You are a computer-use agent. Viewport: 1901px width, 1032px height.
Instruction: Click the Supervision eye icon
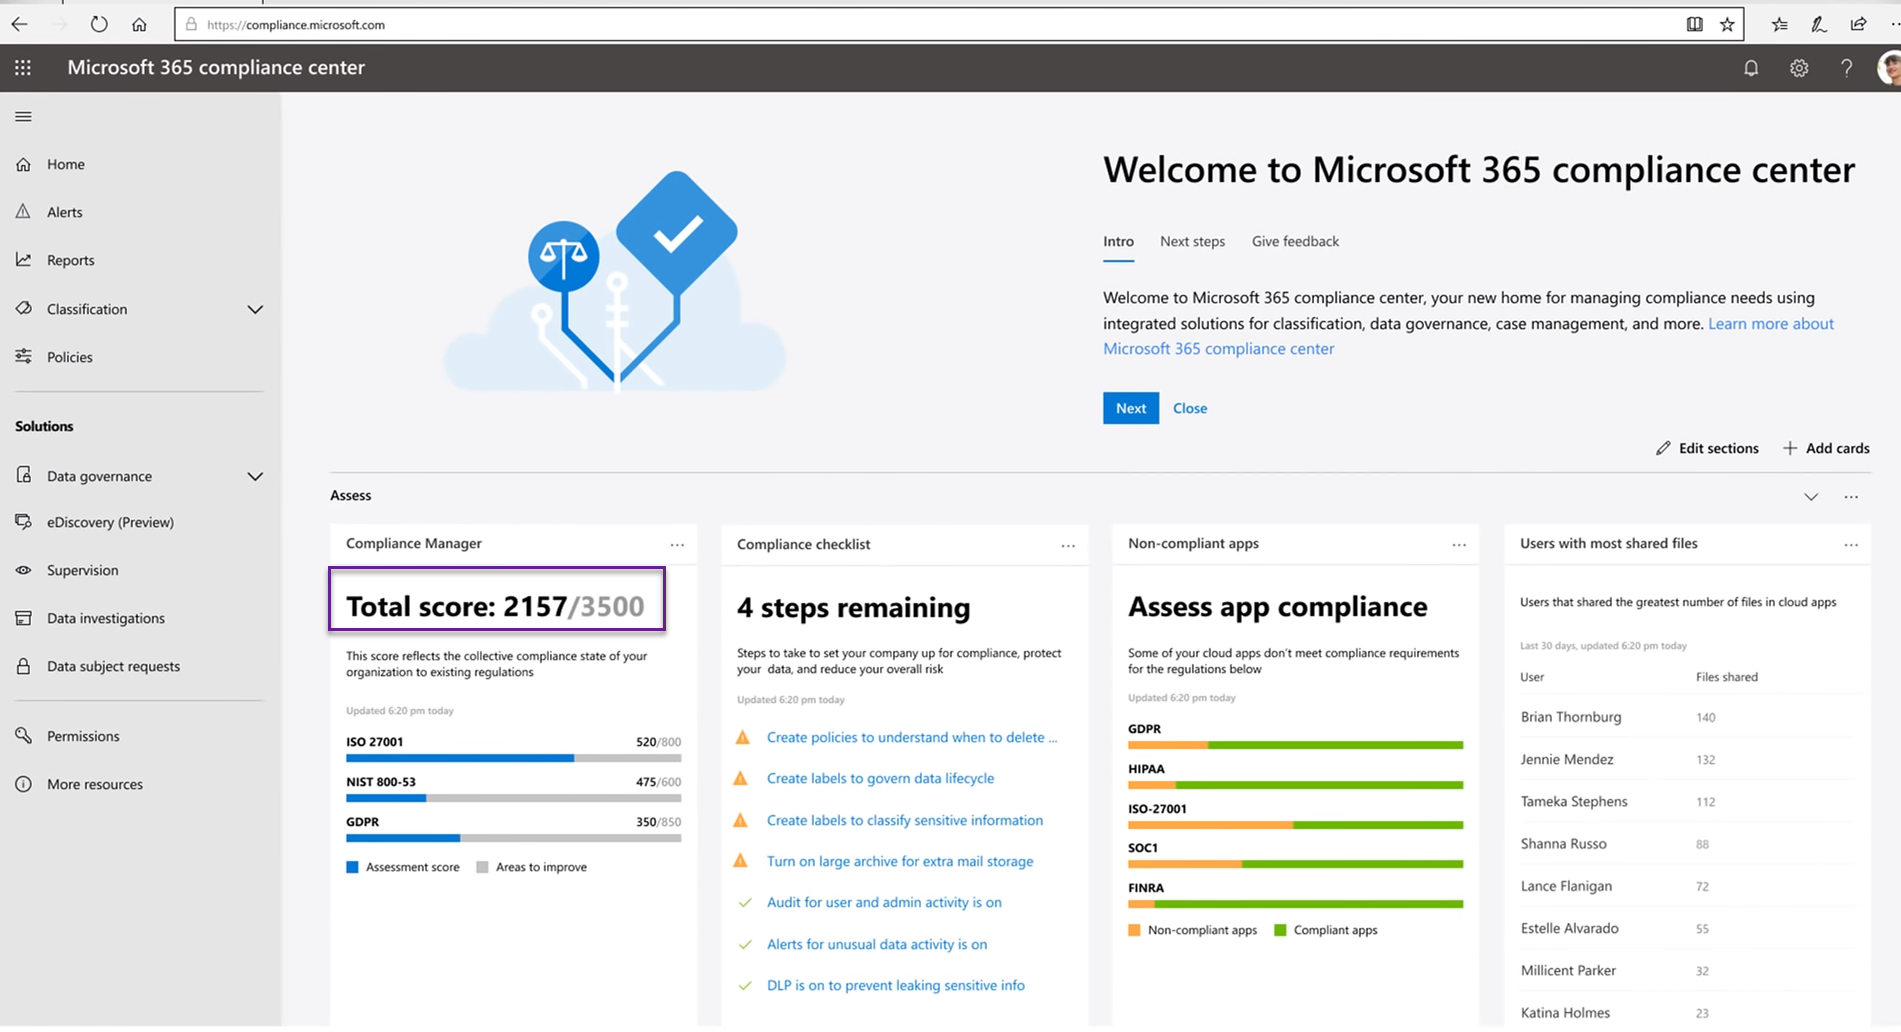(x=24, y=570)
